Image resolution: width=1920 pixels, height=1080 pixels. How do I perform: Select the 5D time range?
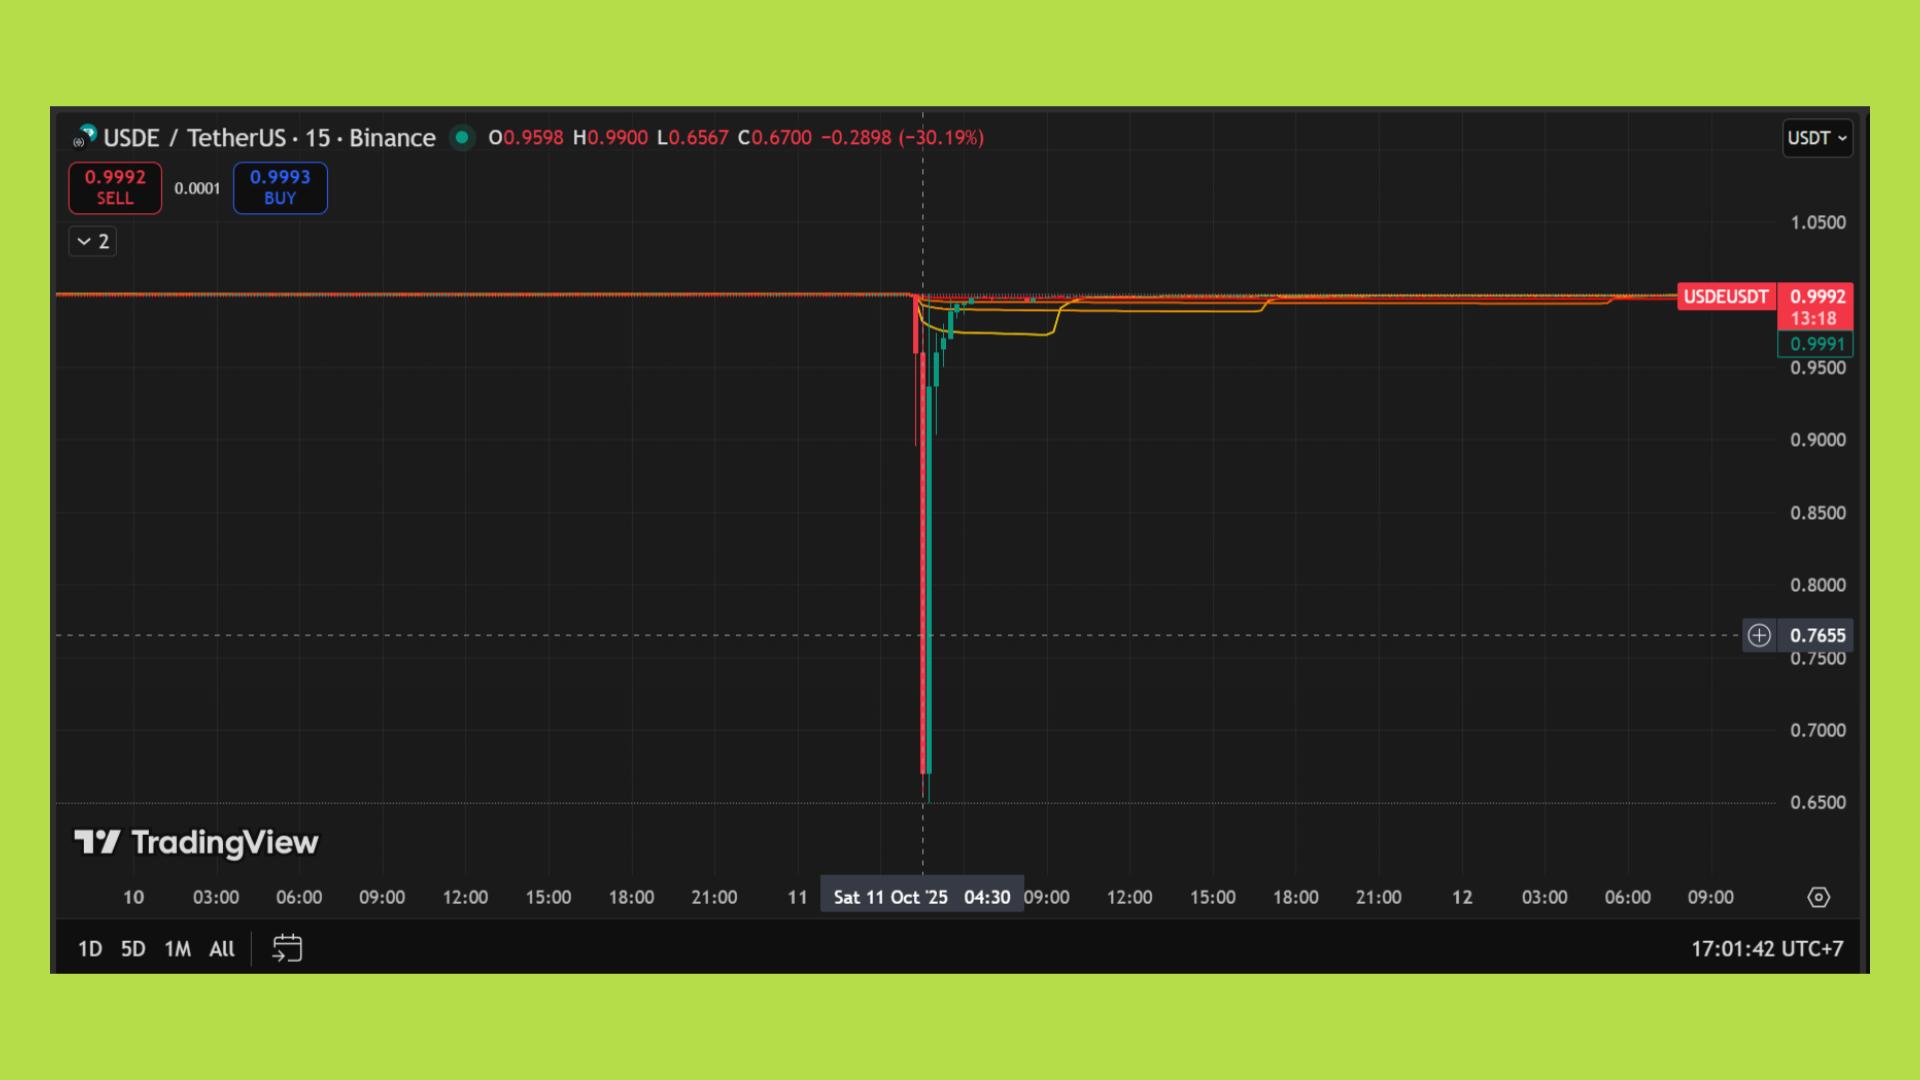[x=133, y=949]
